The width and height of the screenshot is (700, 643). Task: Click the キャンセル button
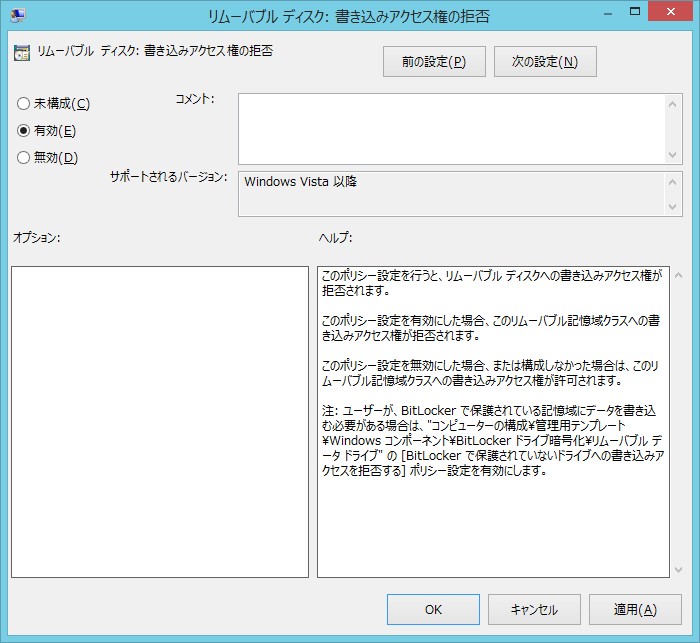(534, 610)
